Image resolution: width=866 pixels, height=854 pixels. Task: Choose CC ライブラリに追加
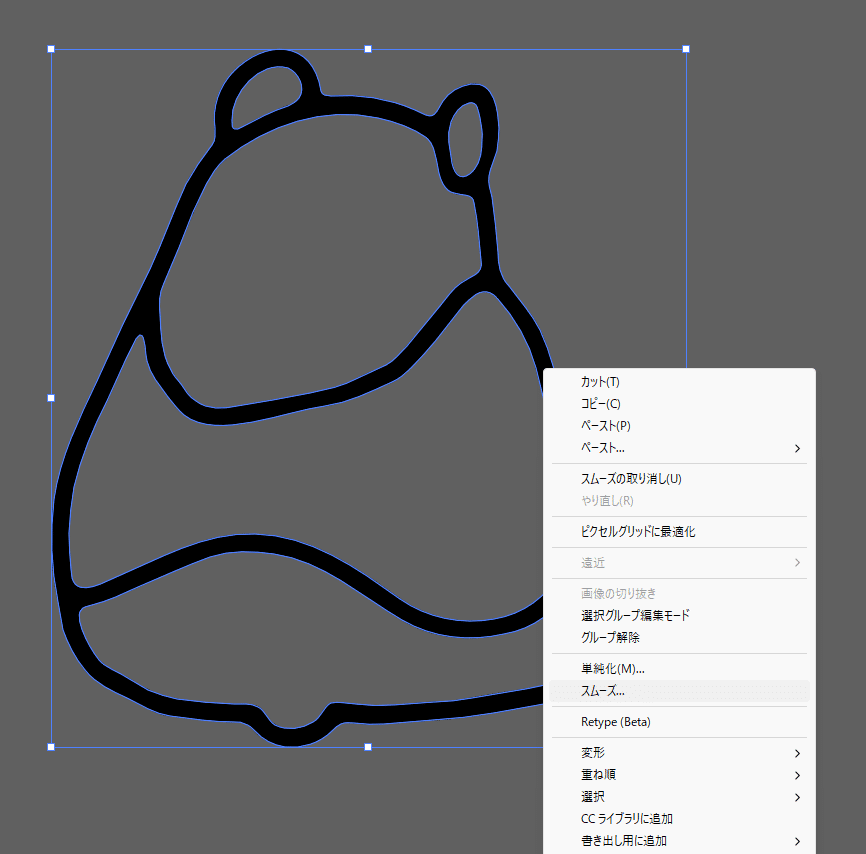[x=679, y=819]
